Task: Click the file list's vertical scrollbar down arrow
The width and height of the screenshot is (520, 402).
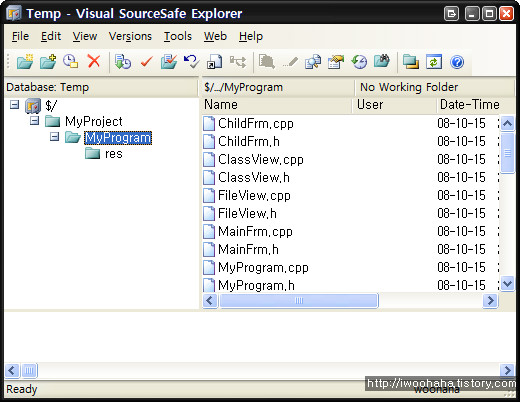Action: pyautogui.click(x=507, y=284)
